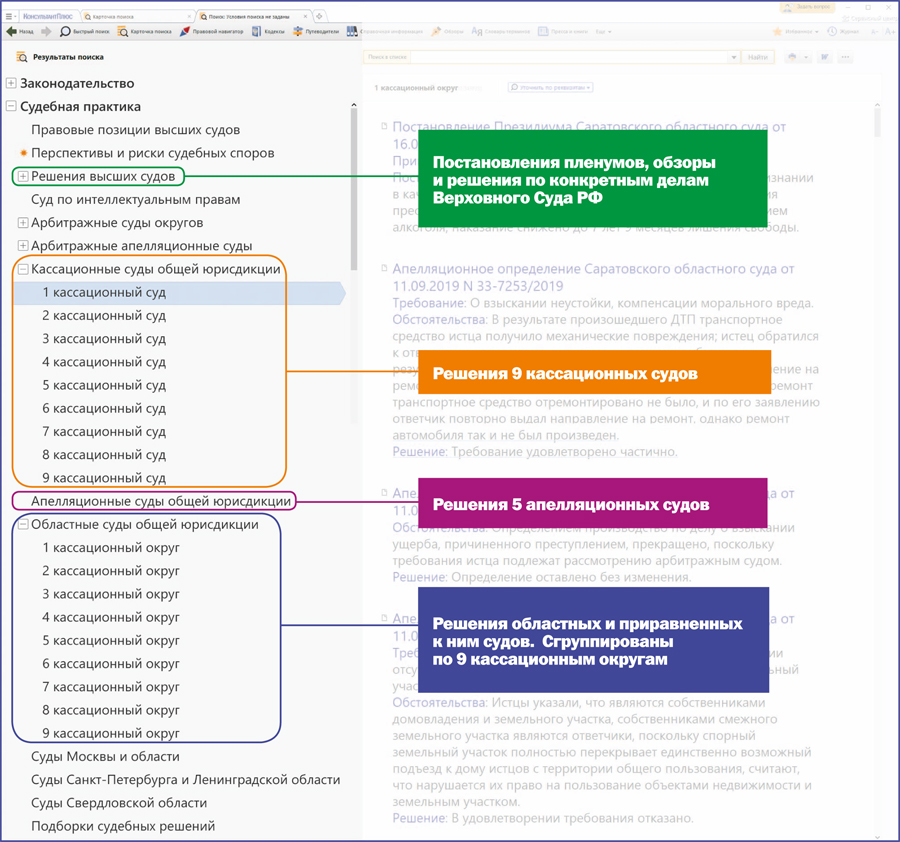Open Кодексы toolbar icon
900x842 pixels.
268,32
